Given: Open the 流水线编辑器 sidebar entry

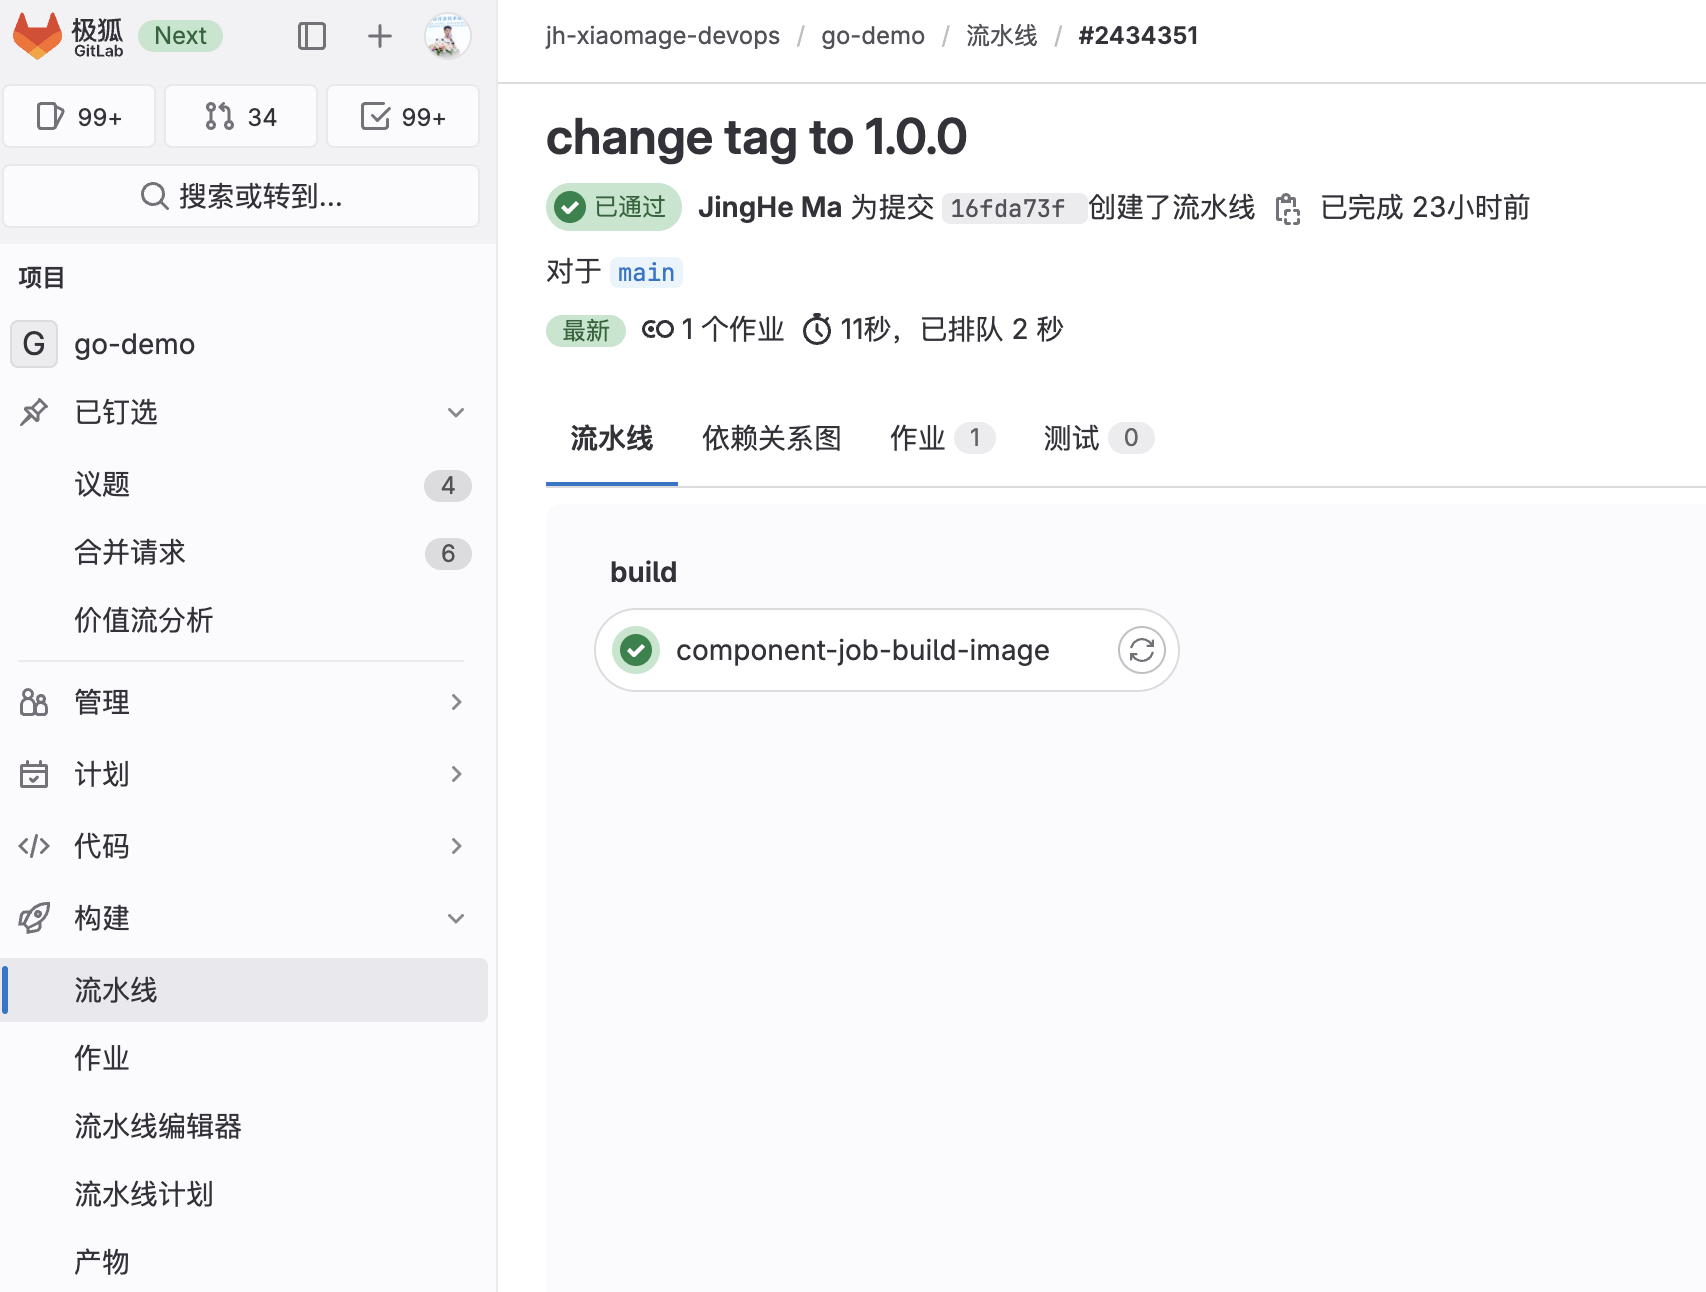Looking at the screenshot, I should [x=158, y=1126].
